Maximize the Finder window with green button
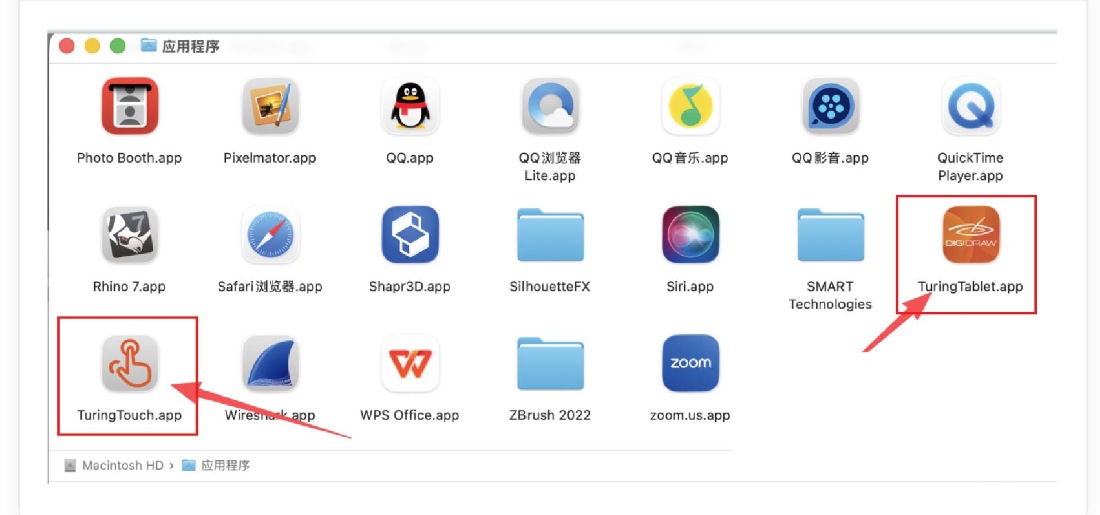The width and height of the screenshot is (1100, 515). 118,46
